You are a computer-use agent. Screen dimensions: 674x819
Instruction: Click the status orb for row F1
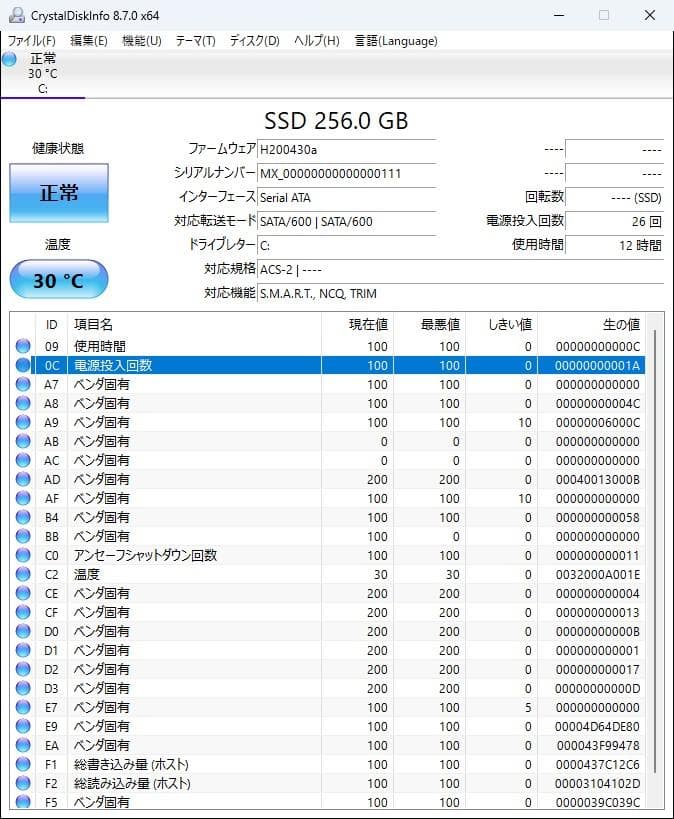(23, 764)
